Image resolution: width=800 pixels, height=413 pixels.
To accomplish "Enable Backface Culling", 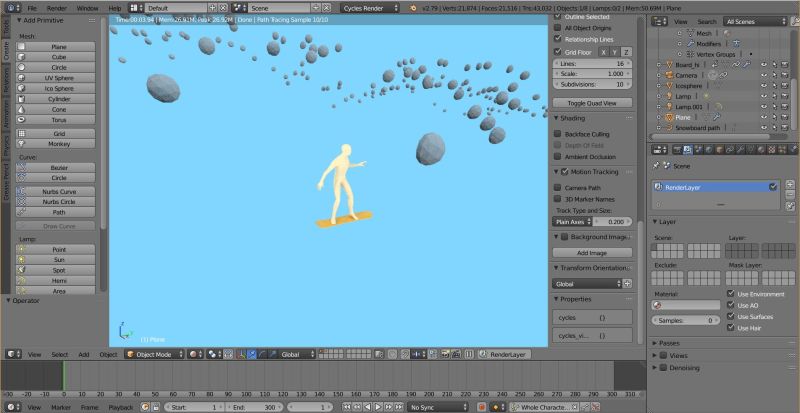I will (x=558, y=134).
